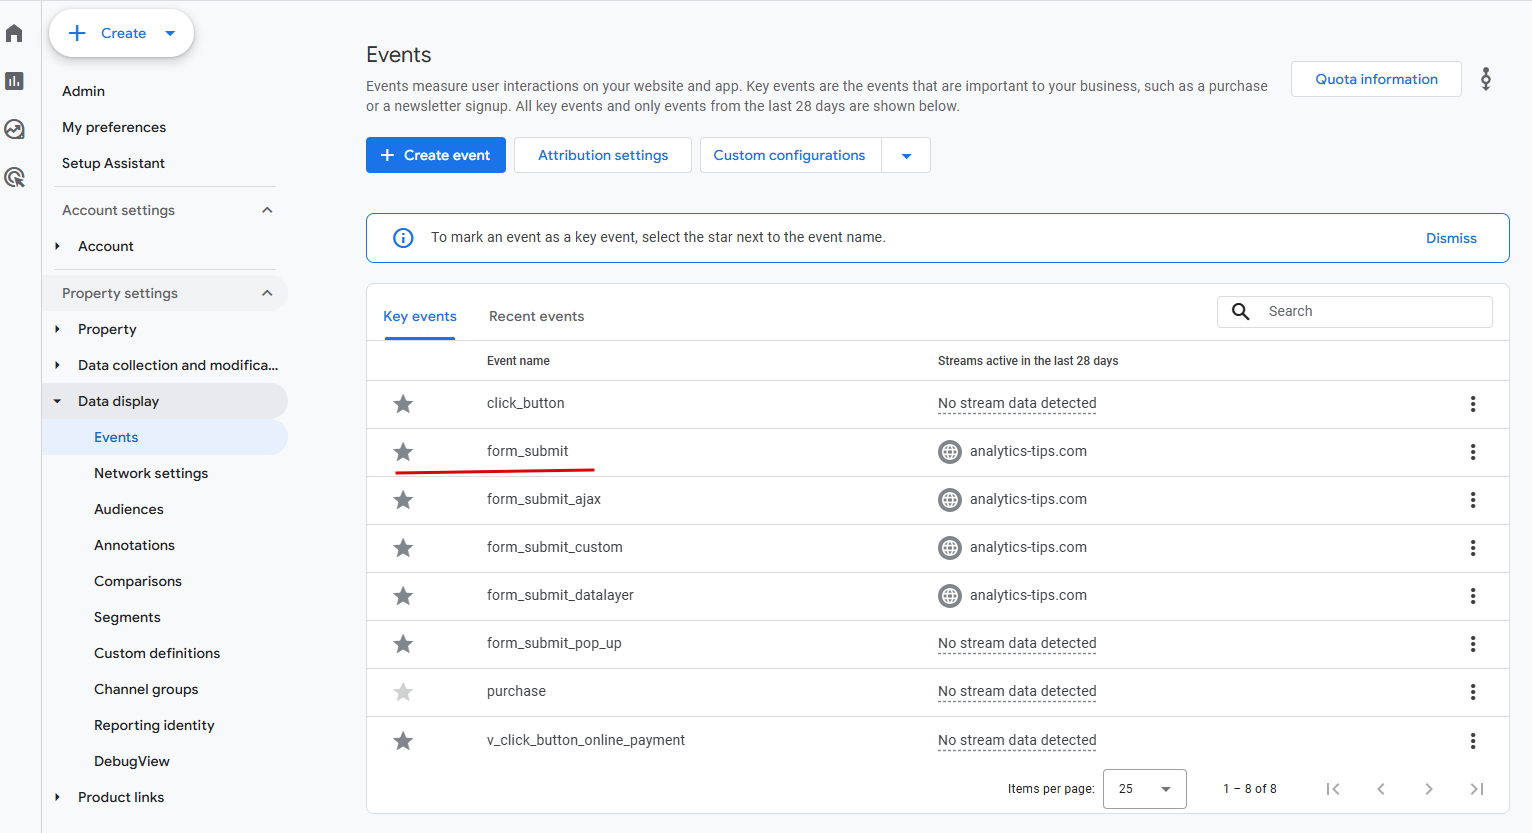Unstar the click_button key event
Viewport: 1532px width, 833px height.
403,404
